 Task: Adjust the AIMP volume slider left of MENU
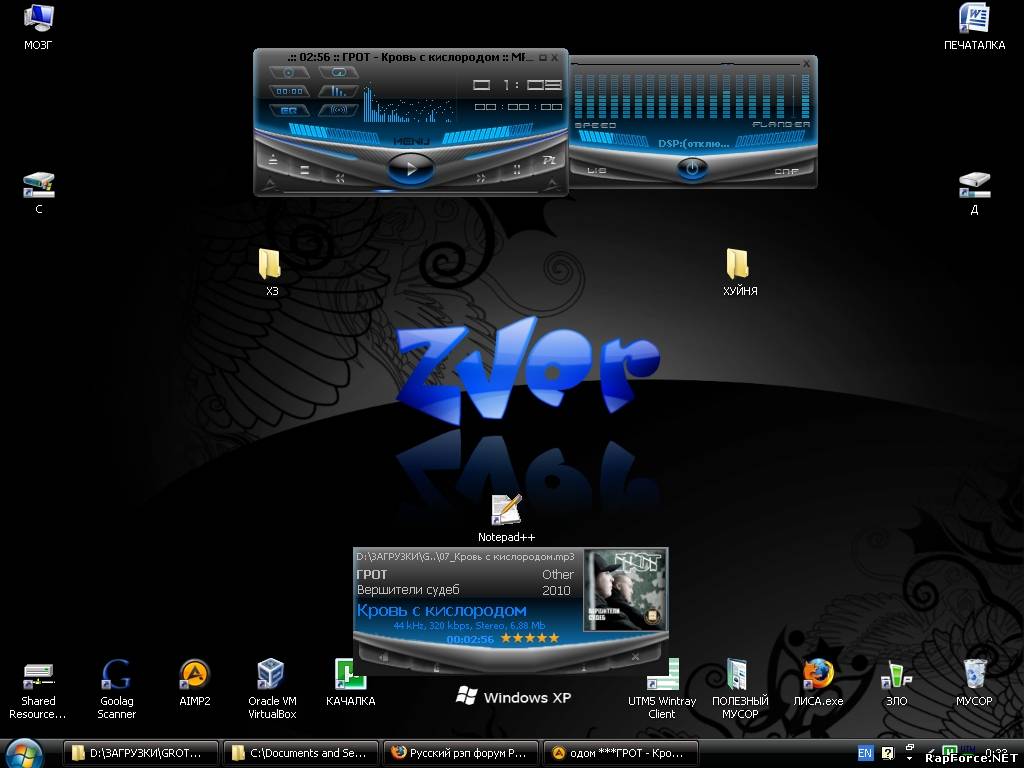click(x=334, y=133)
